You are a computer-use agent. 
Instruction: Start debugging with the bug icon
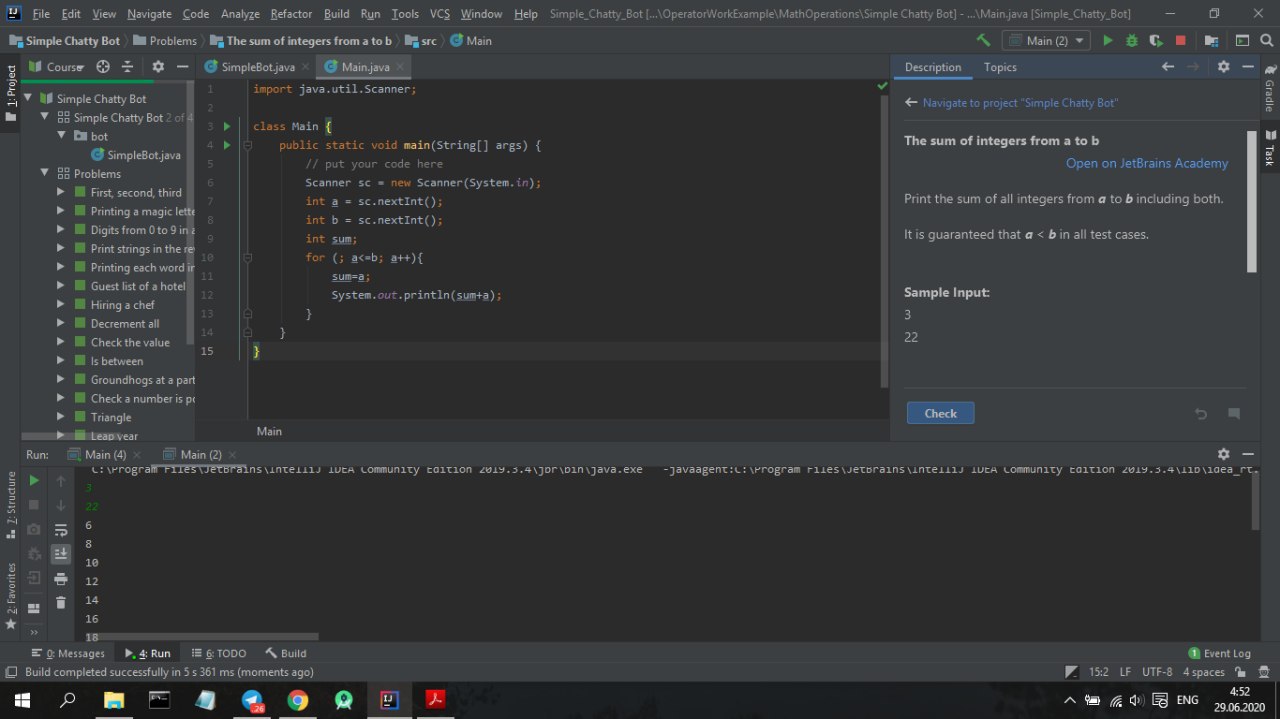[x=1132, y=41]
